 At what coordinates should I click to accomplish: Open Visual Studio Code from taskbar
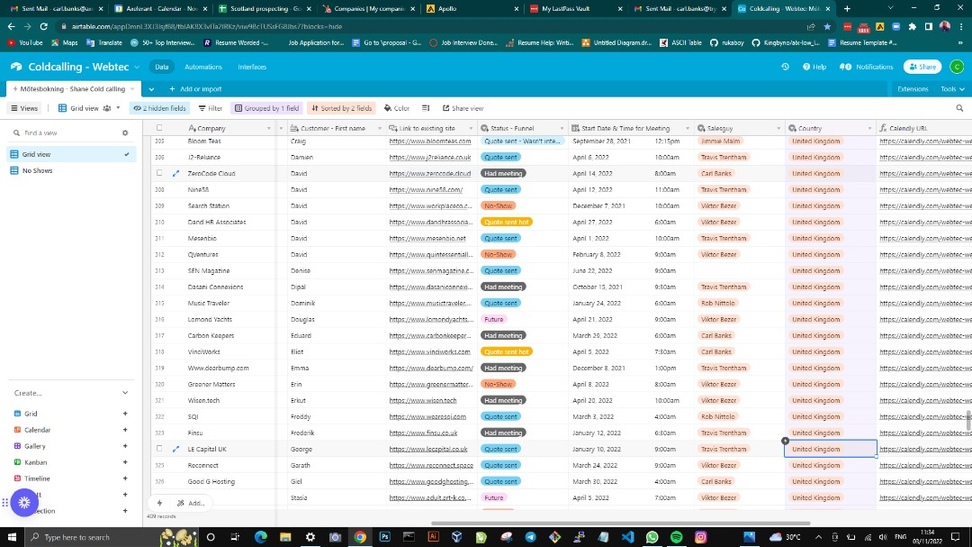[627, 537]
